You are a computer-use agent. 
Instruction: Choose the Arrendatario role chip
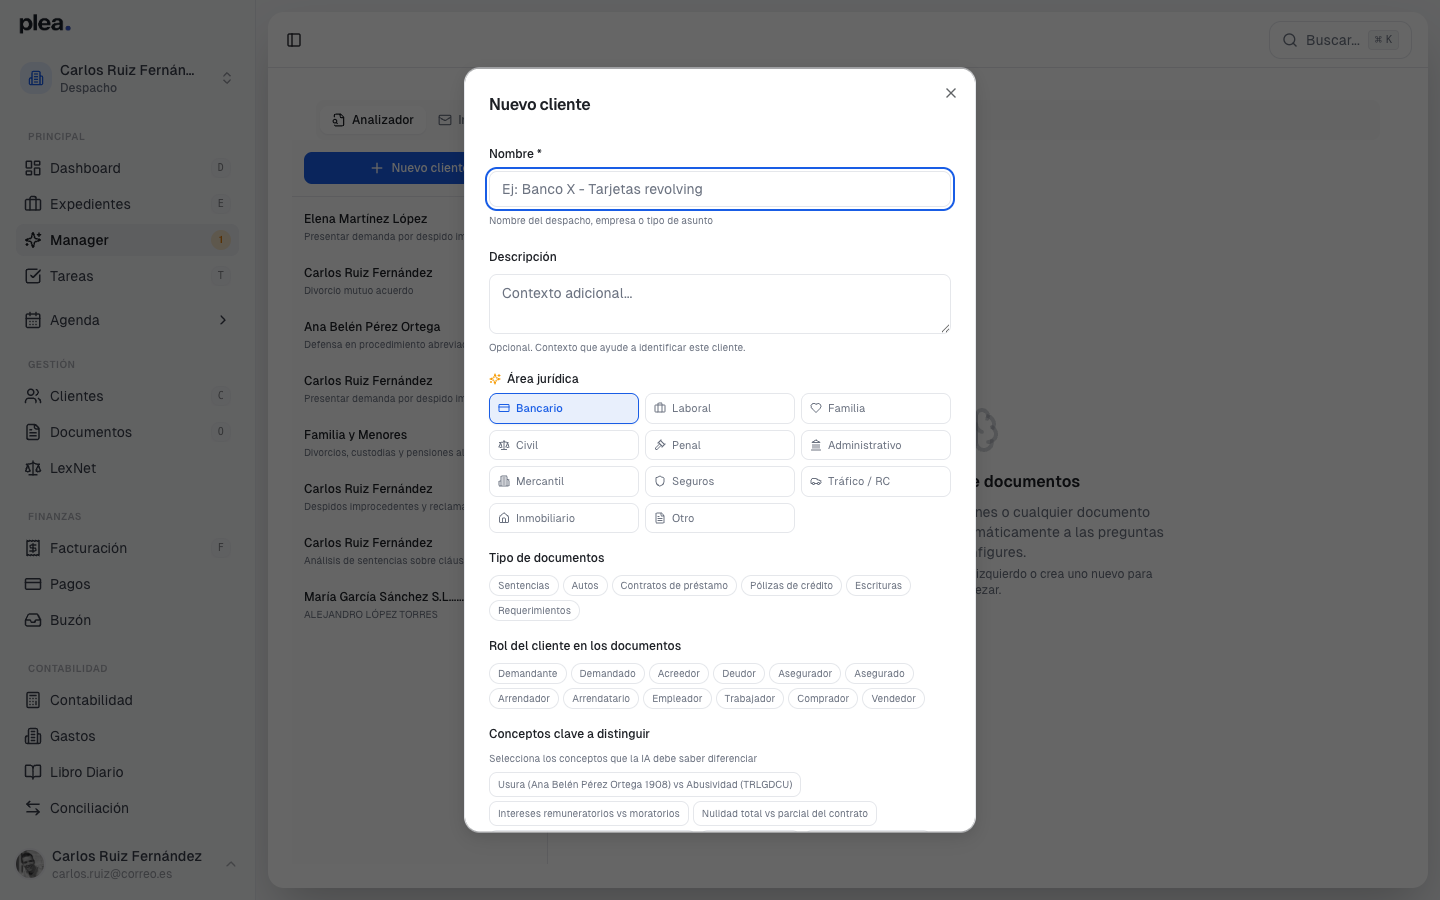click(x=601, y=699)
